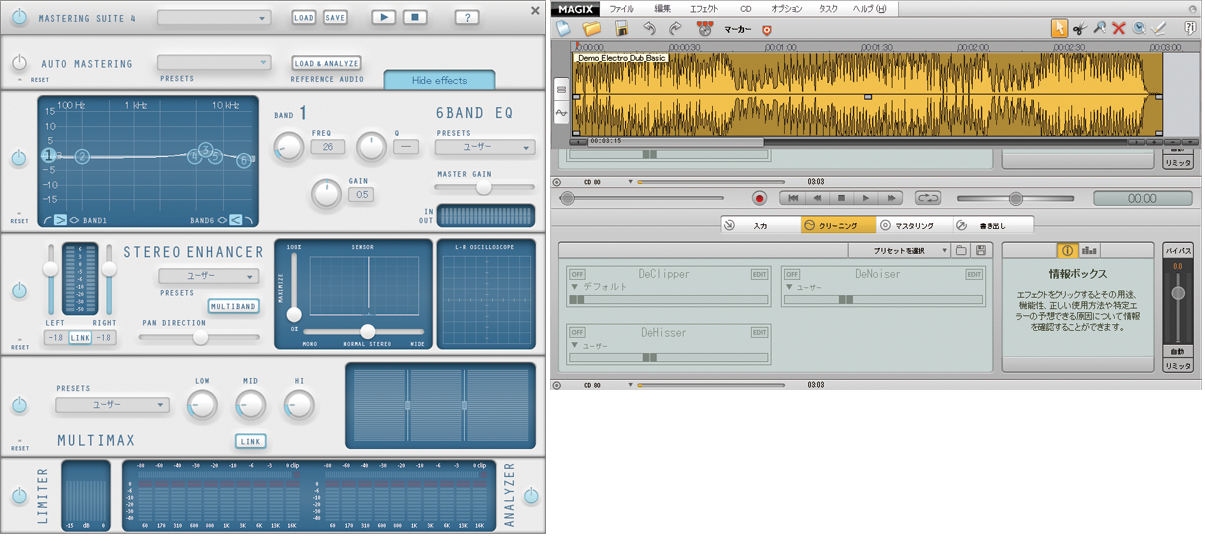Open file with the folder icon in MAGIX toolbar
The width and height of the screenshot is (1205, 541).
click(592, 29)
